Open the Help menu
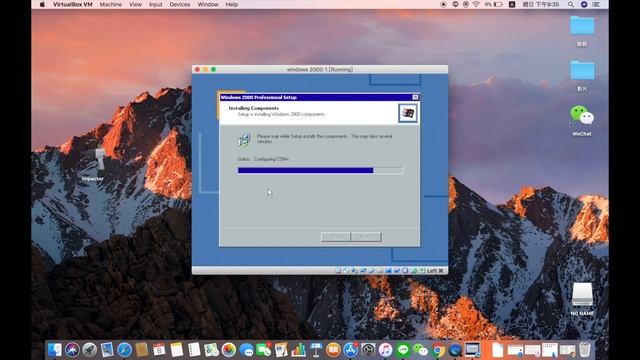The image size is (640, 360). tap(231, 4)
